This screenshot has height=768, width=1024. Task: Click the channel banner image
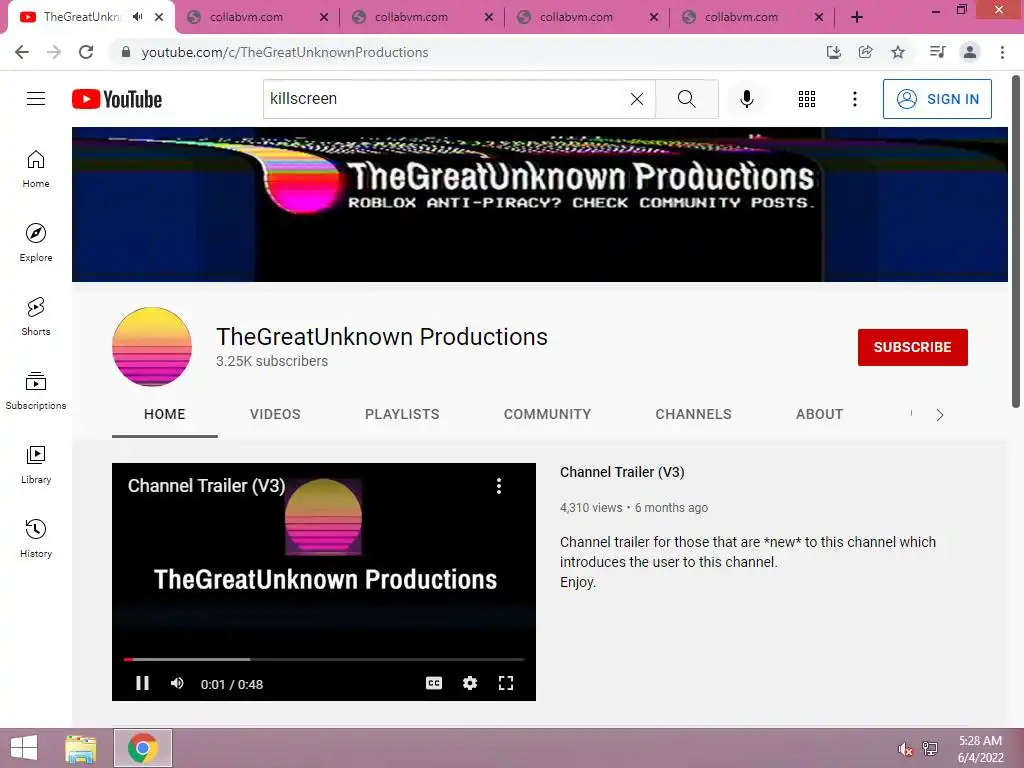click(x=539, y=204)
